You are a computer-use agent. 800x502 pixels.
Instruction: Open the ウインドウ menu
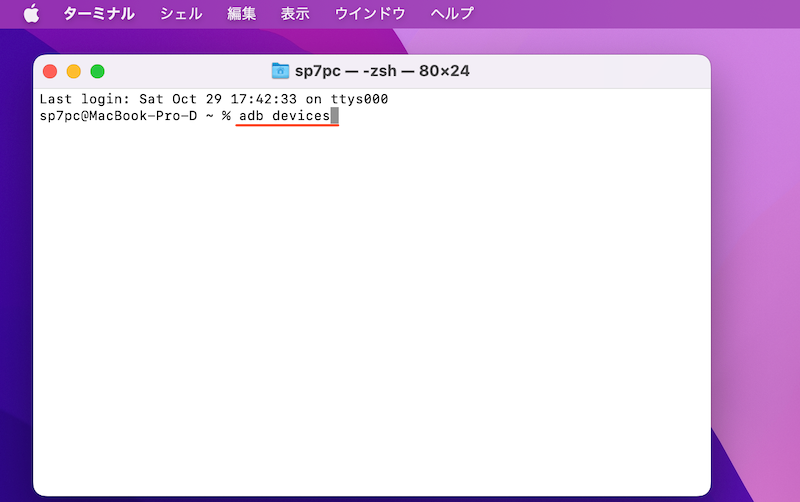[370, 14]
